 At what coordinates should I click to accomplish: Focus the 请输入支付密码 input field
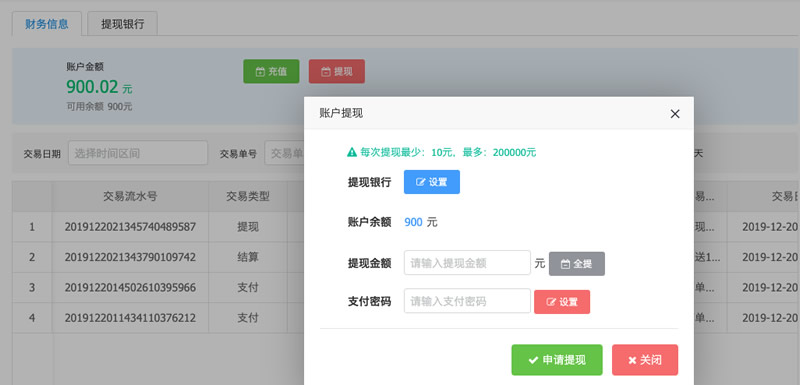click(x=467, y=301)
